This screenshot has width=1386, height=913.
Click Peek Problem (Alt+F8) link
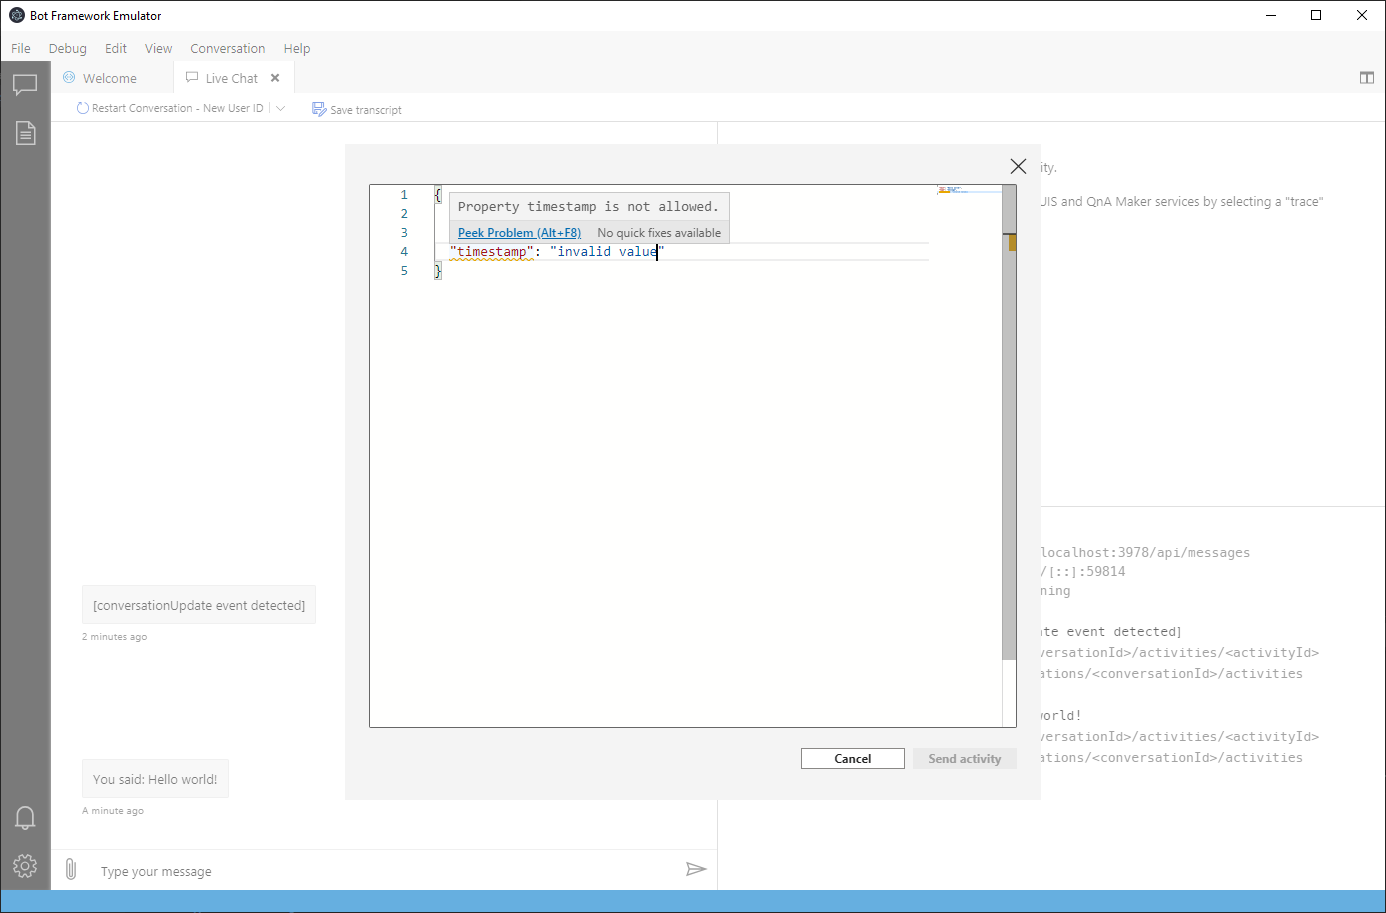coord(519,233)
